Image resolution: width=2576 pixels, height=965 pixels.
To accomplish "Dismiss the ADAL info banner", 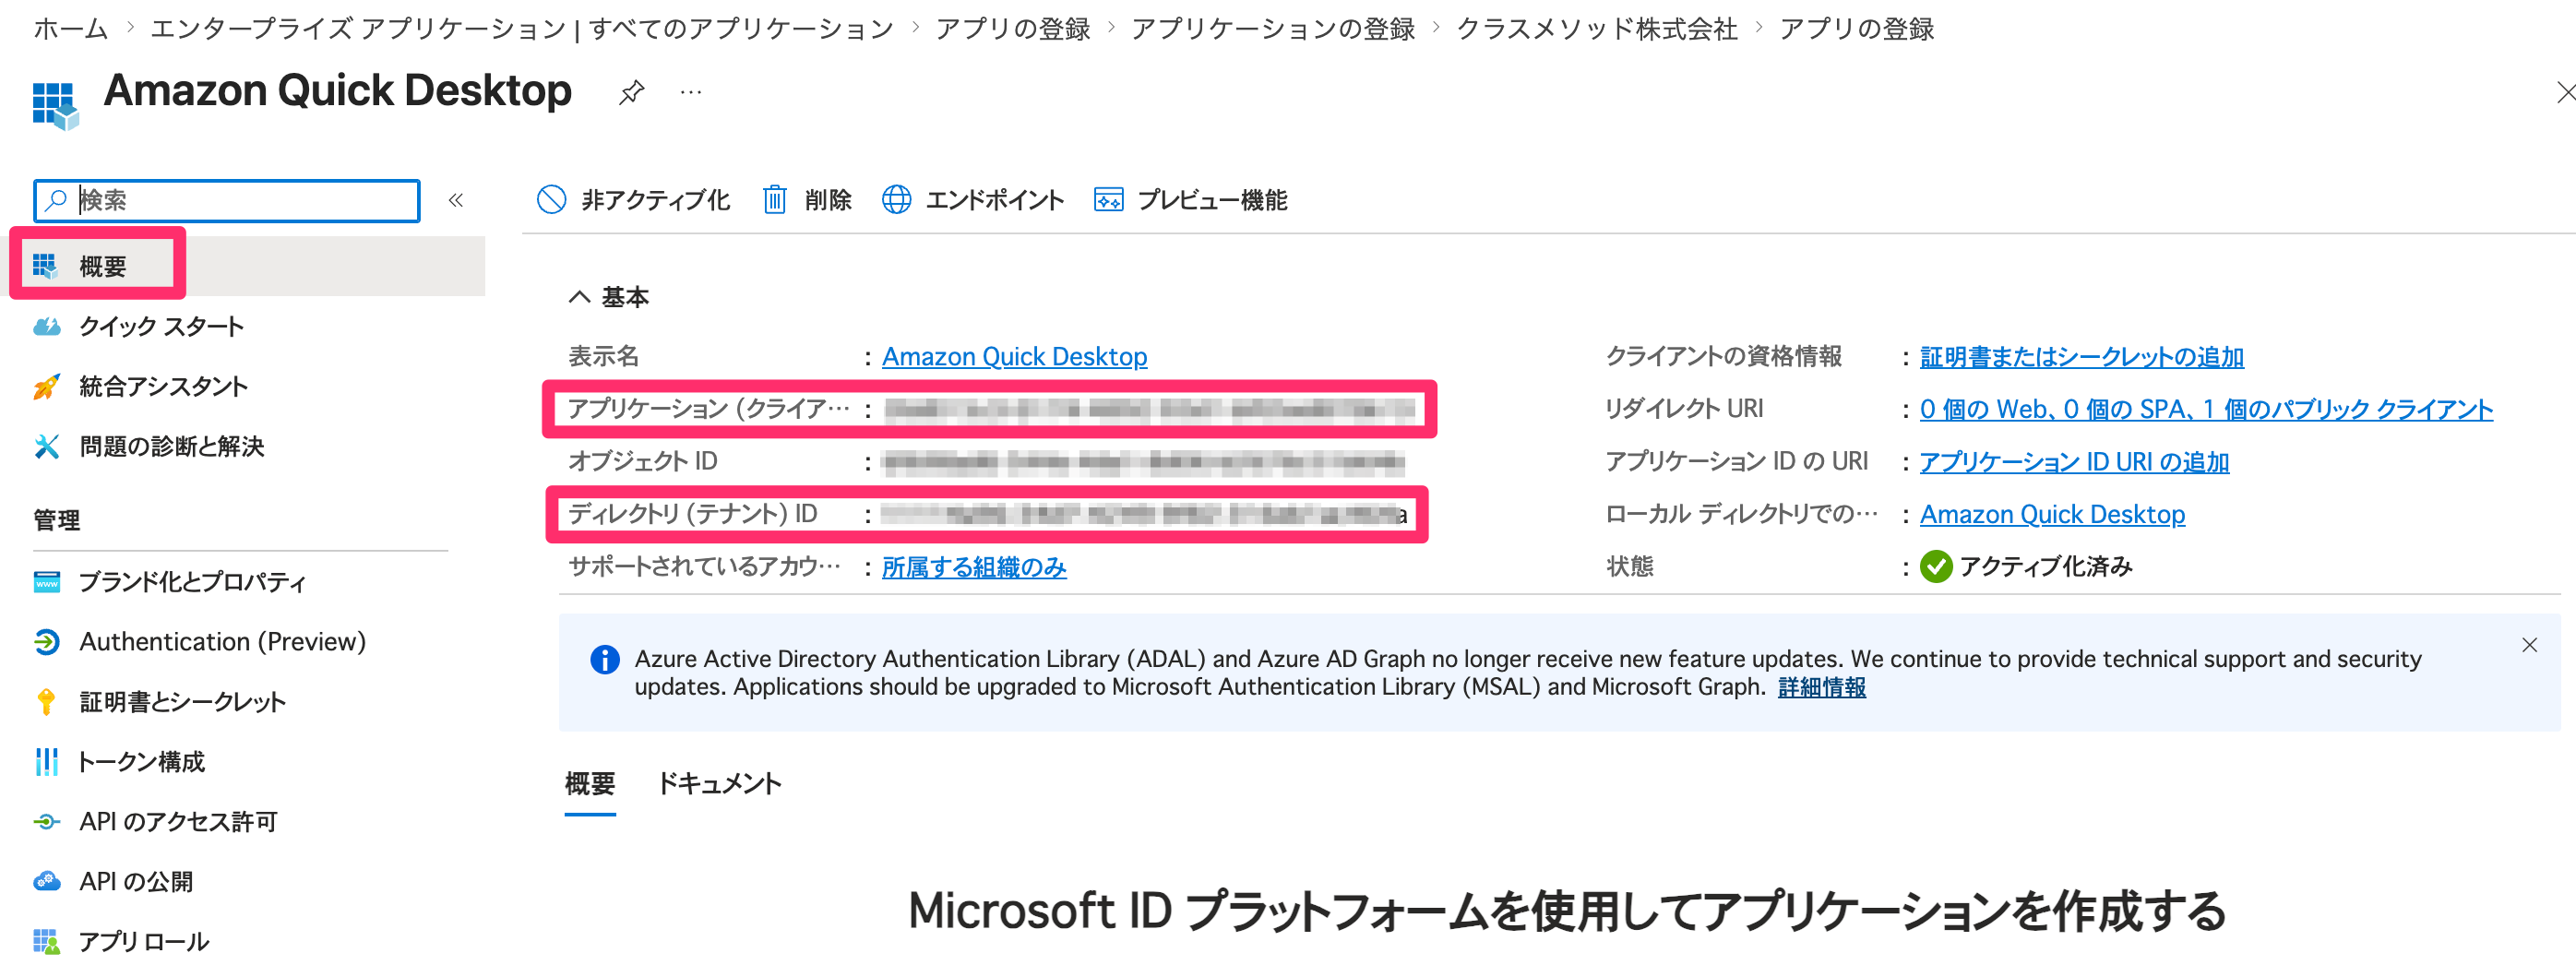I will click(2530, 645).
